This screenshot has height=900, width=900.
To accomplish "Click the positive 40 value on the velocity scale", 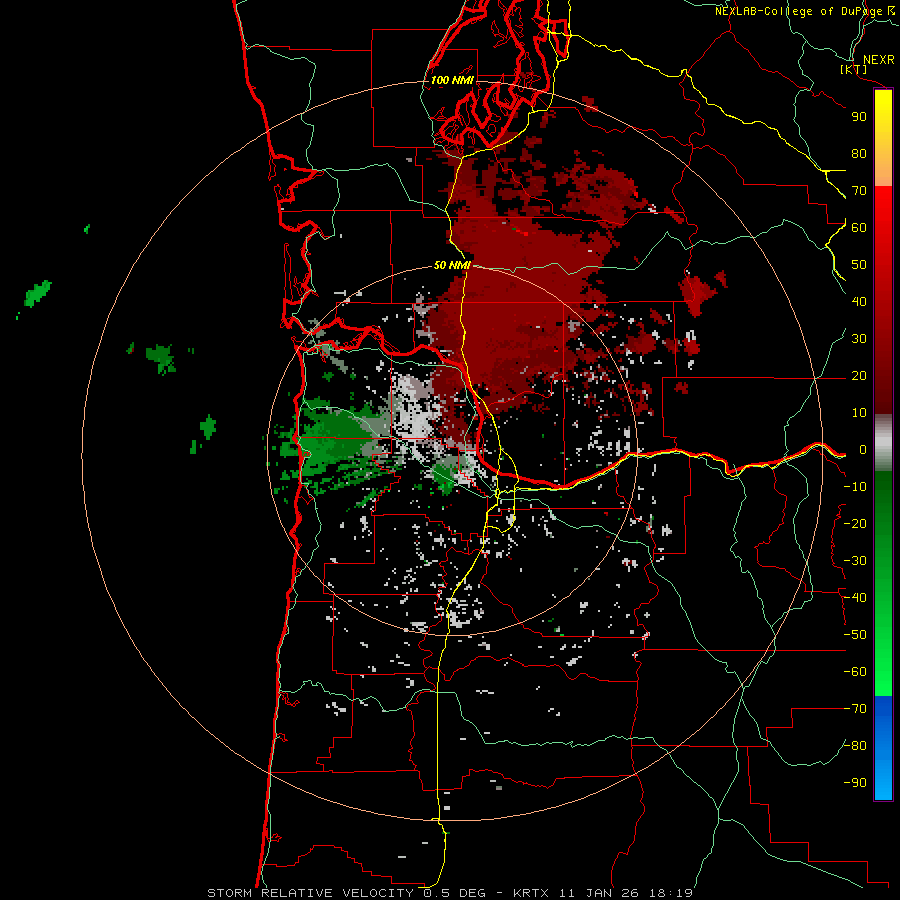I will pyautogui.click(x=859, y=302).
